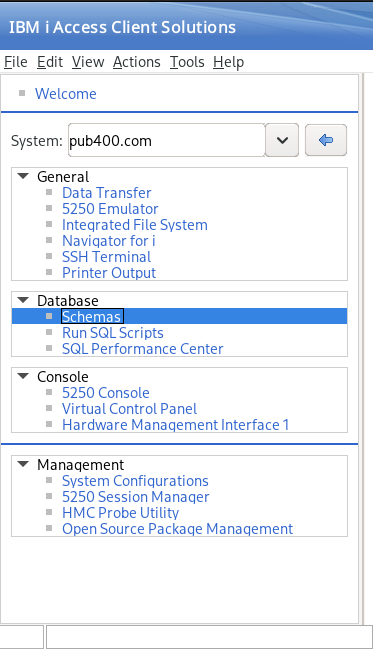Image resolution: width=373 pixels, height=650 pixels.
Task: Open the View menu
Action: click(x=88, y=62)
